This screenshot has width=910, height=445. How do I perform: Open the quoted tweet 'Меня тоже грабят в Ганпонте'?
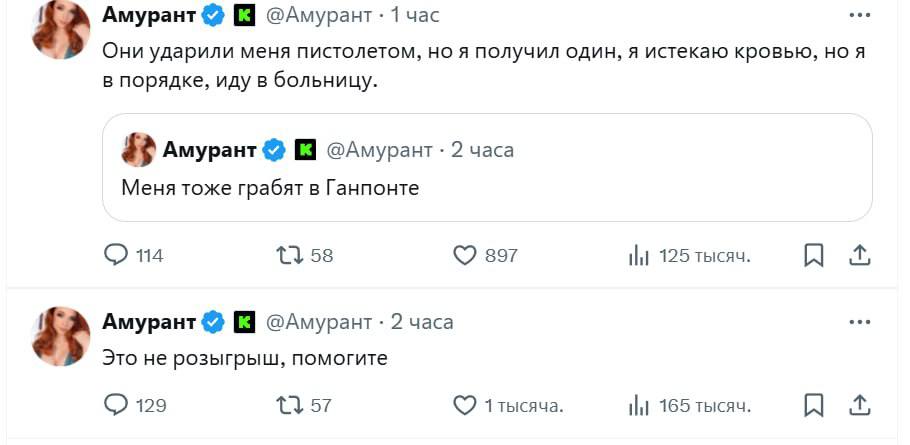pyautogui.click(x=486, y=187)
